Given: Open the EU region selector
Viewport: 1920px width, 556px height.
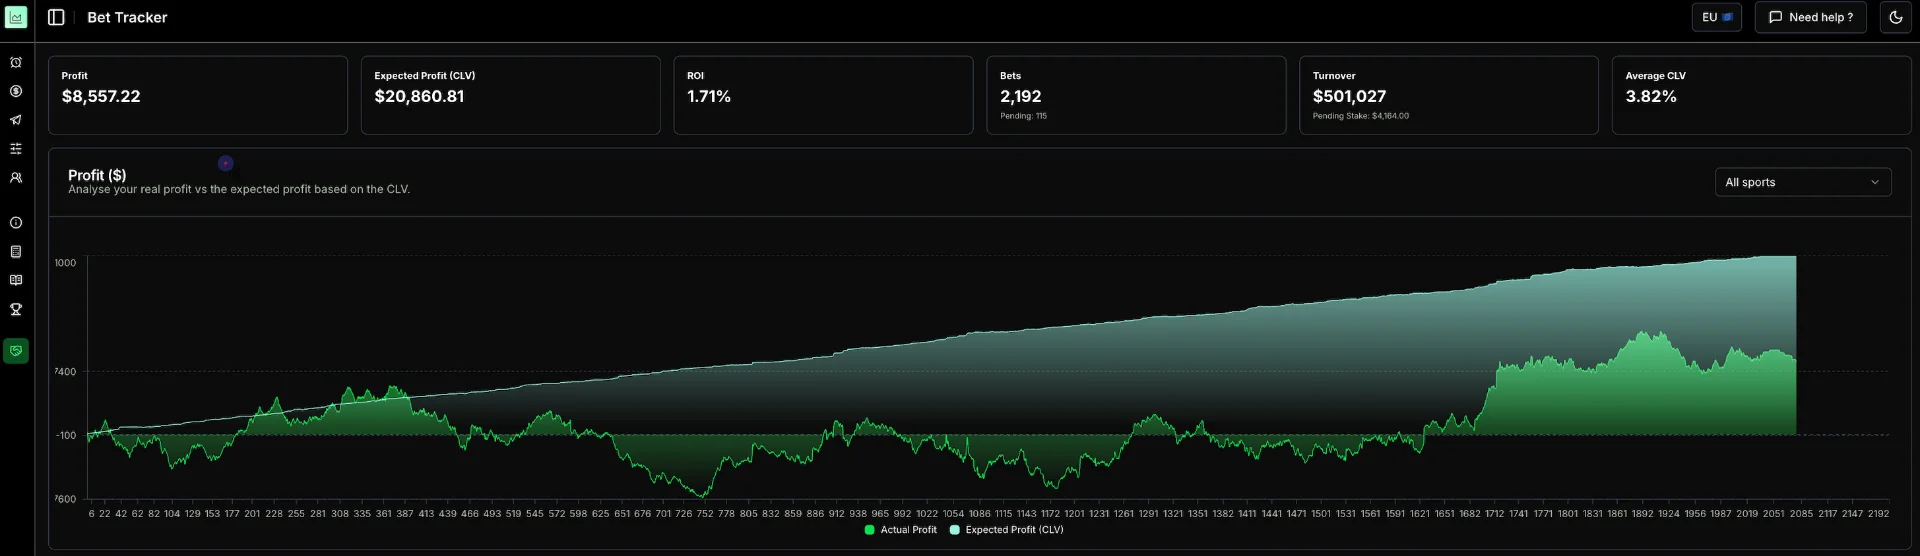Looking at the screenshot, I should (1716, 17).
